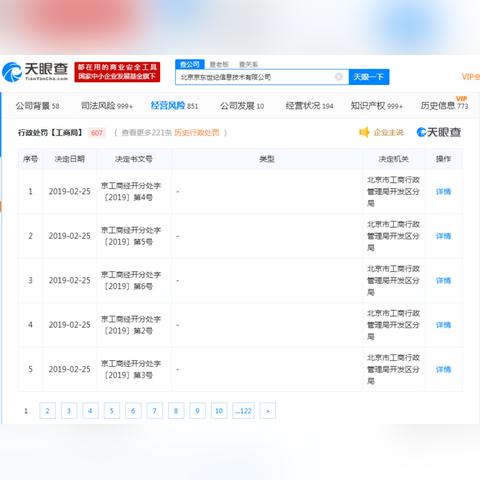Click the 企业主张 link
Image resolution: width=480 pixels, height=480 pixels.
(389, 133)
